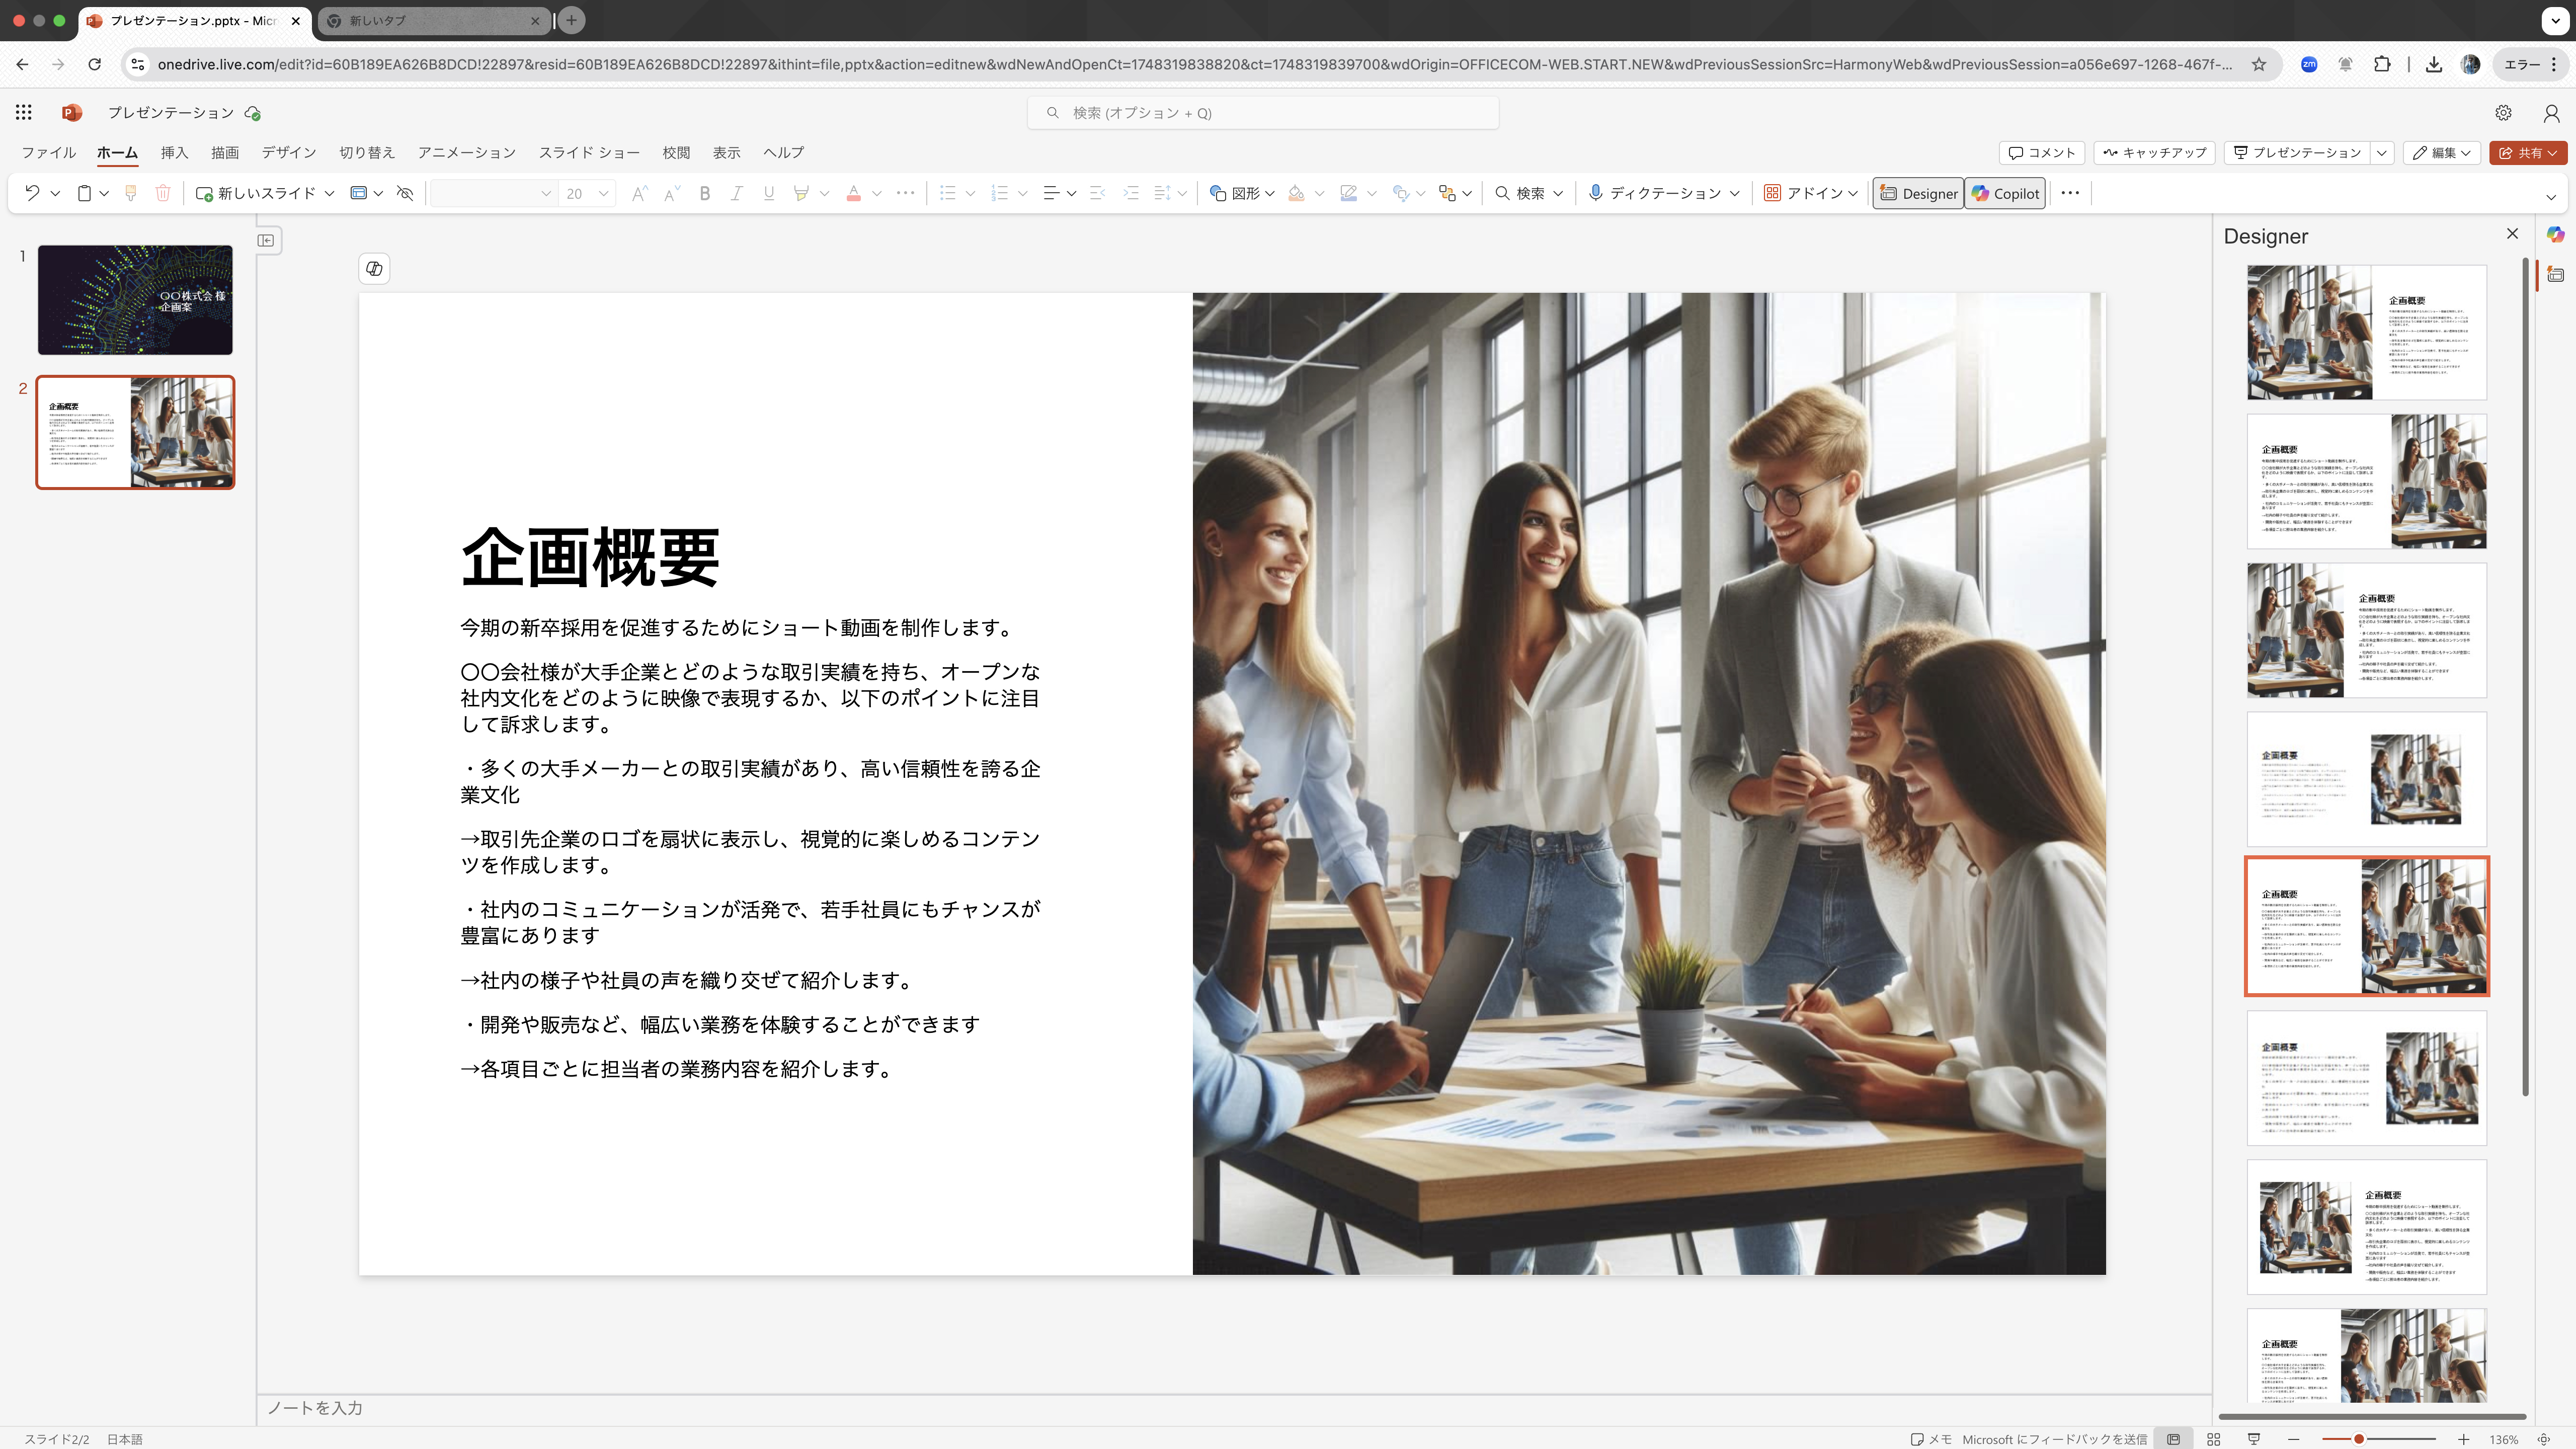
Task: Open the 図形 shapes dropdown
Action: coord(1241,193)
